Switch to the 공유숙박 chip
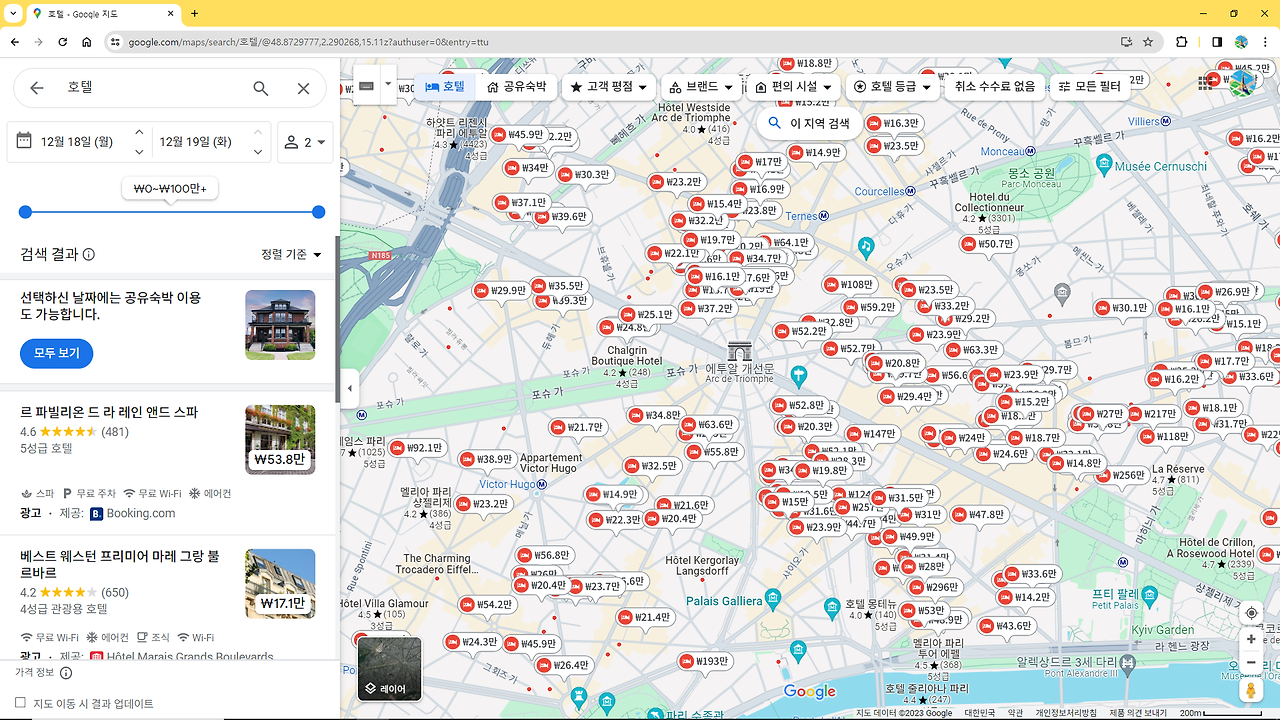The image size is (1280, 720). pyautogui.click(x=516, y=86)
